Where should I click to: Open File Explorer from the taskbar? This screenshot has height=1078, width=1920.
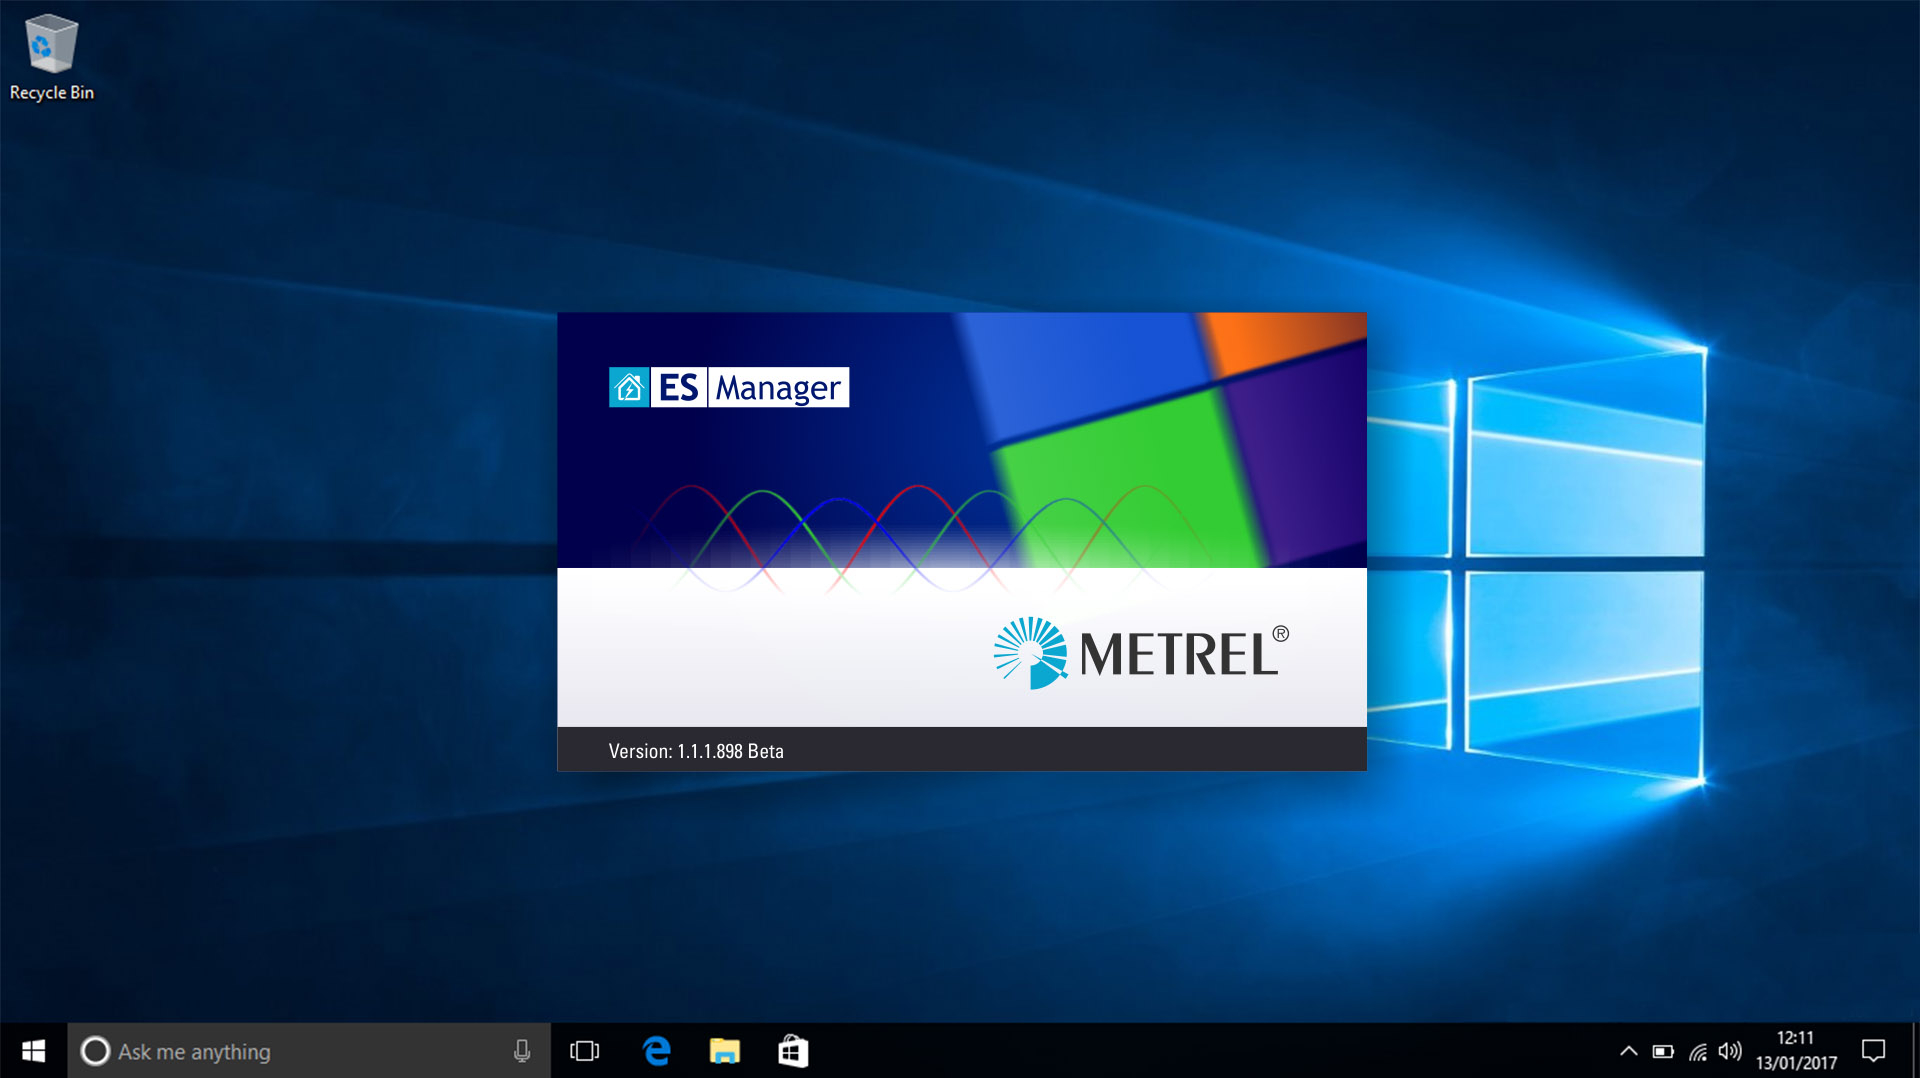(x=725, y=1051)
